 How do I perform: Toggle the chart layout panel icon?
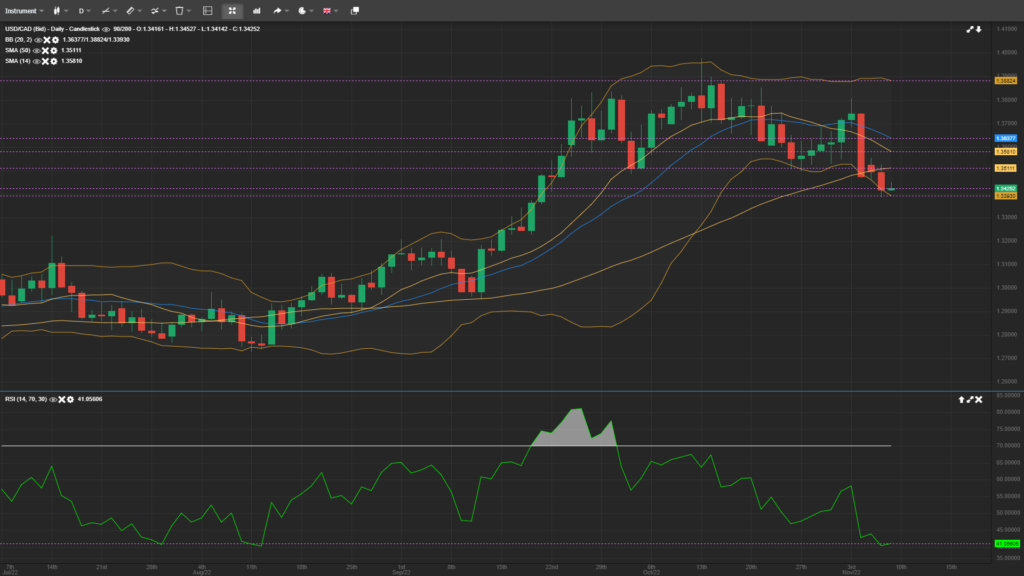tap(207, 10)
